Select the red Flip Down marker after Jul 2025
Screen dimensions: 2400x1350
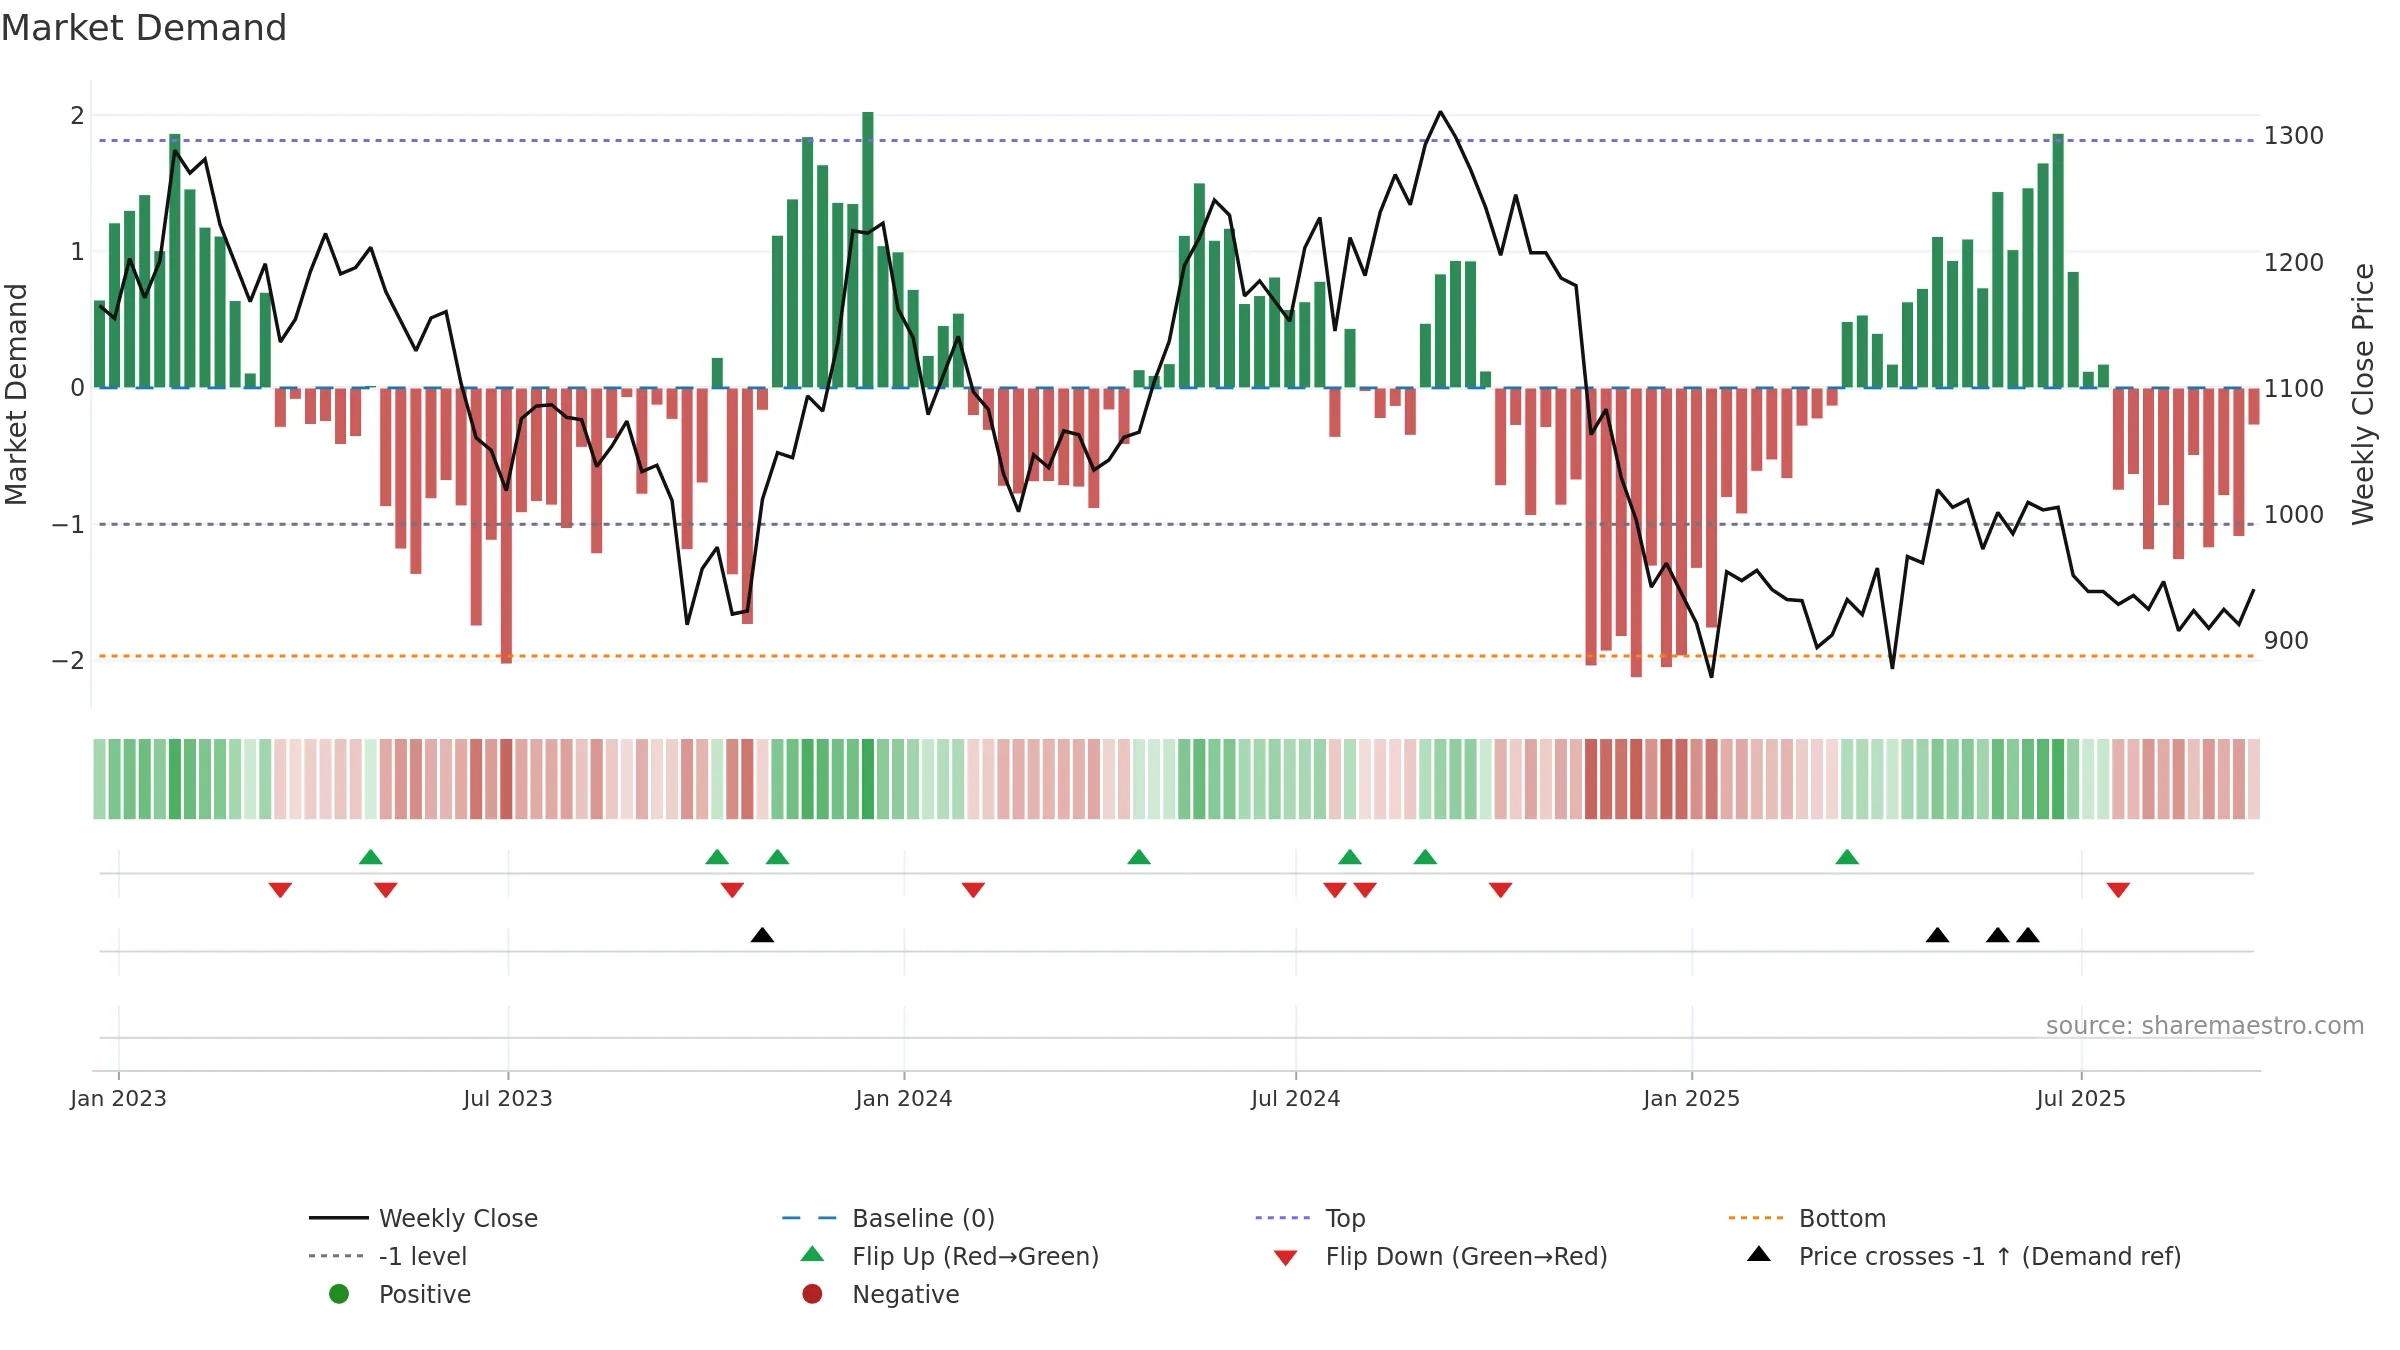pos(2118,890)
